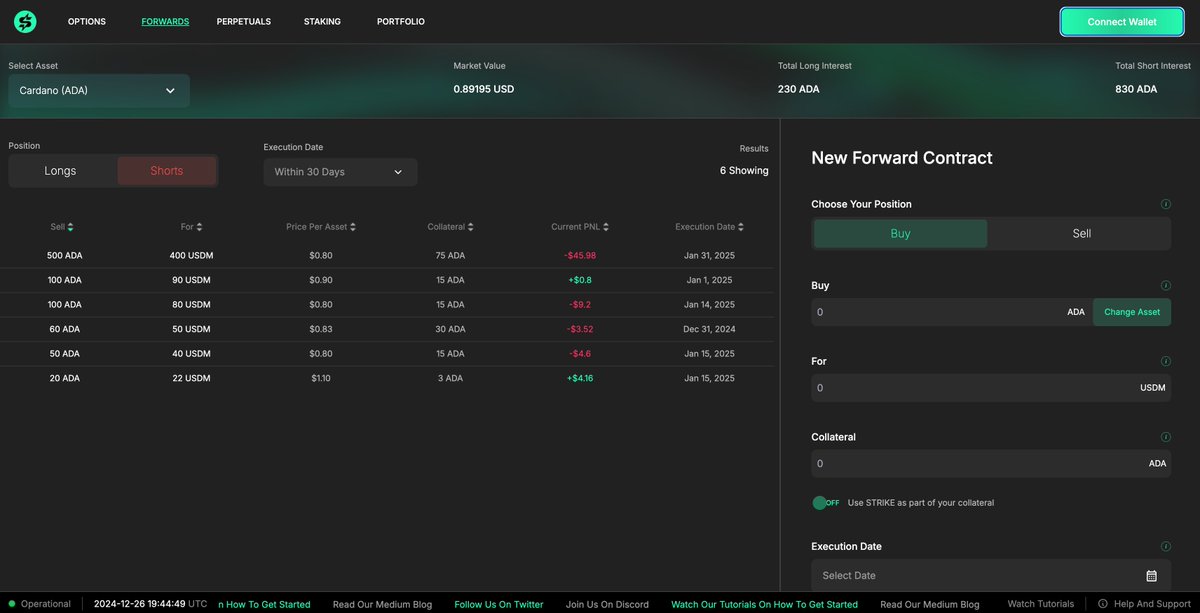
Task: Click 230 ADA total long interest
Action: [x=799, y=89]
